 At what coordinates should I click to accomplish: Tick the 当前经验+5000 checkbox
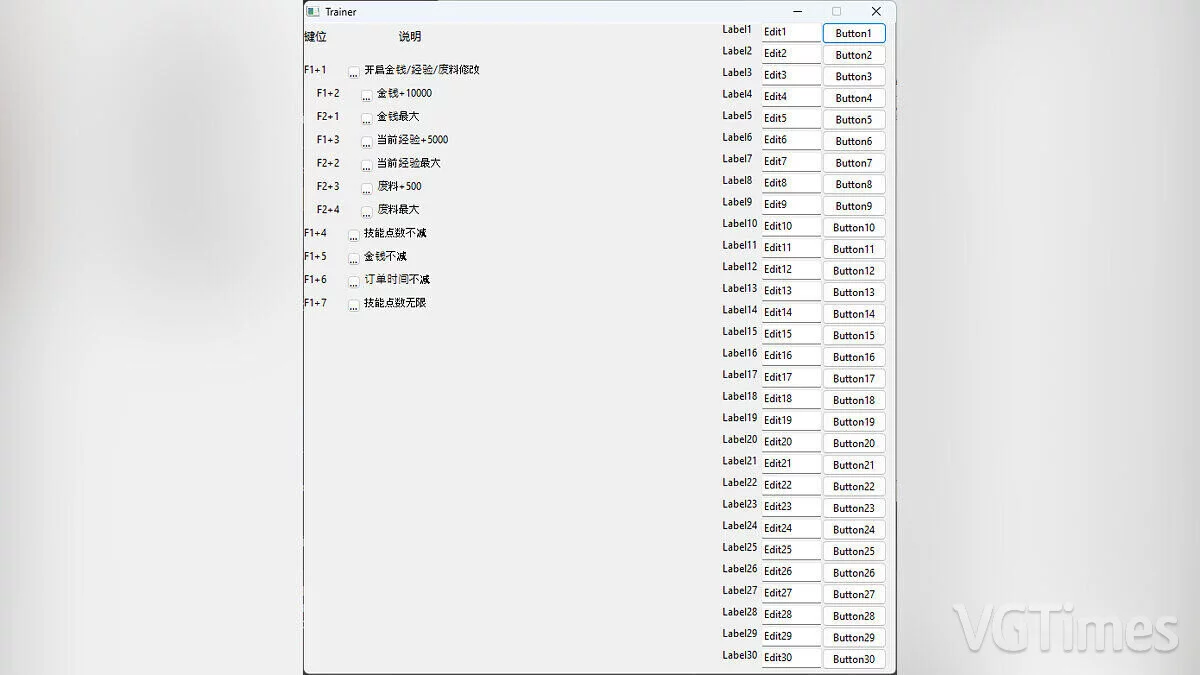[x=367, y=142]
